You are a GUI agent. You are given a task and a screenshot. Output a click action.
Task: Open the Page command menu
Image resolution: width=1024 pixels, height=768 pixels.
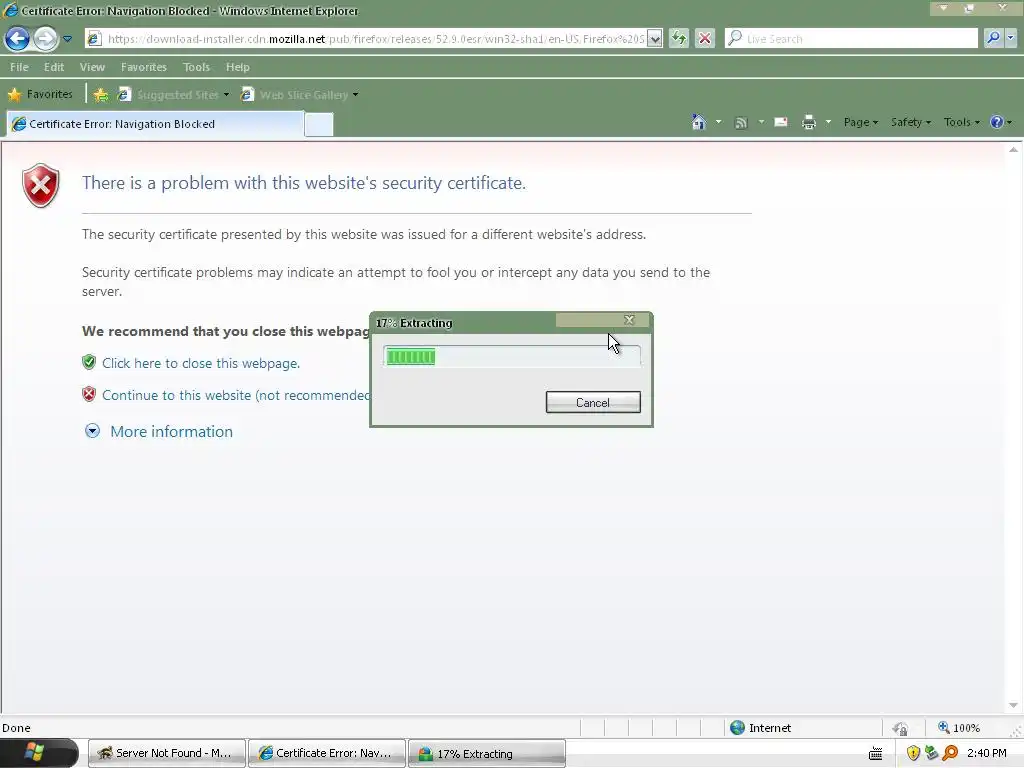(x=860, y=122)
